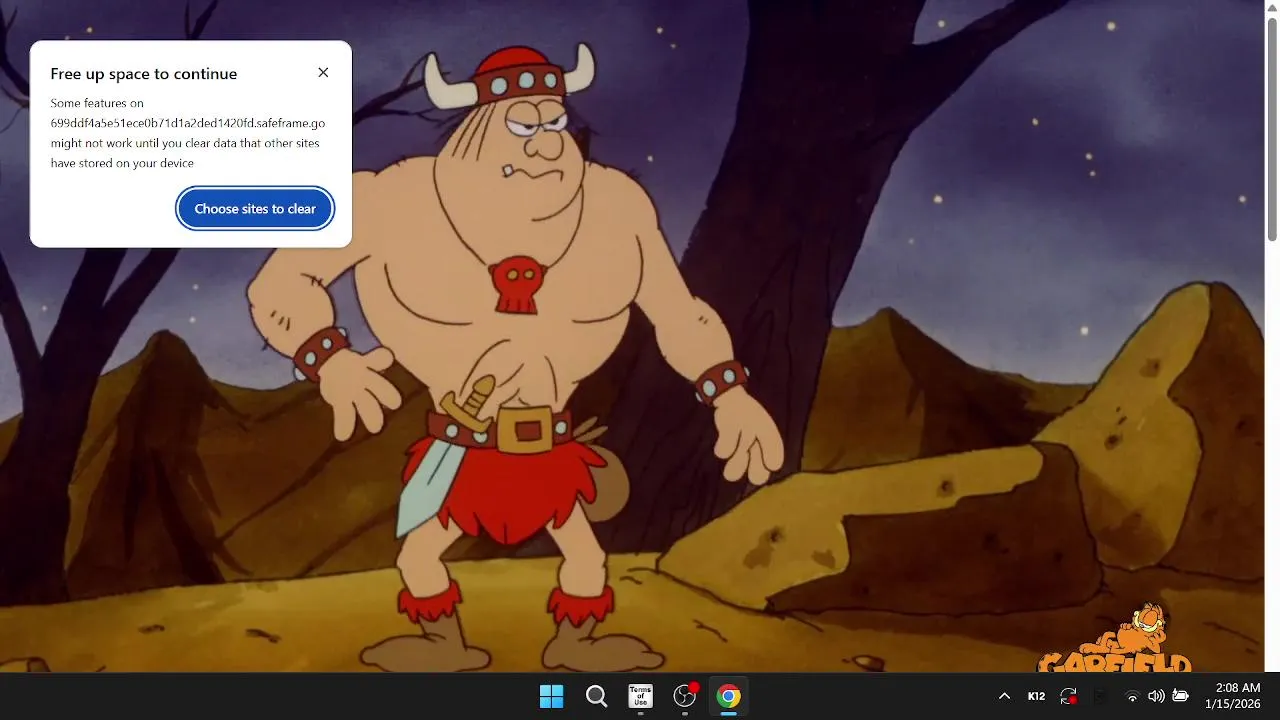Click the vertical page scrollbar
Image resolution: width=1280 pixels, height=720 pixels.
coord(1272,128)
